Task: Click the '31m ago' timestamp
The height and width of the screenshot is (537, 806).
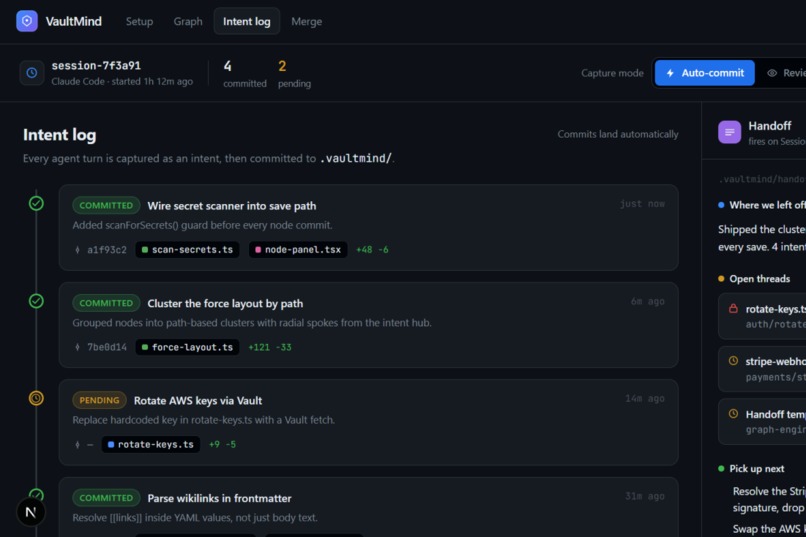Action: (645, 496)
